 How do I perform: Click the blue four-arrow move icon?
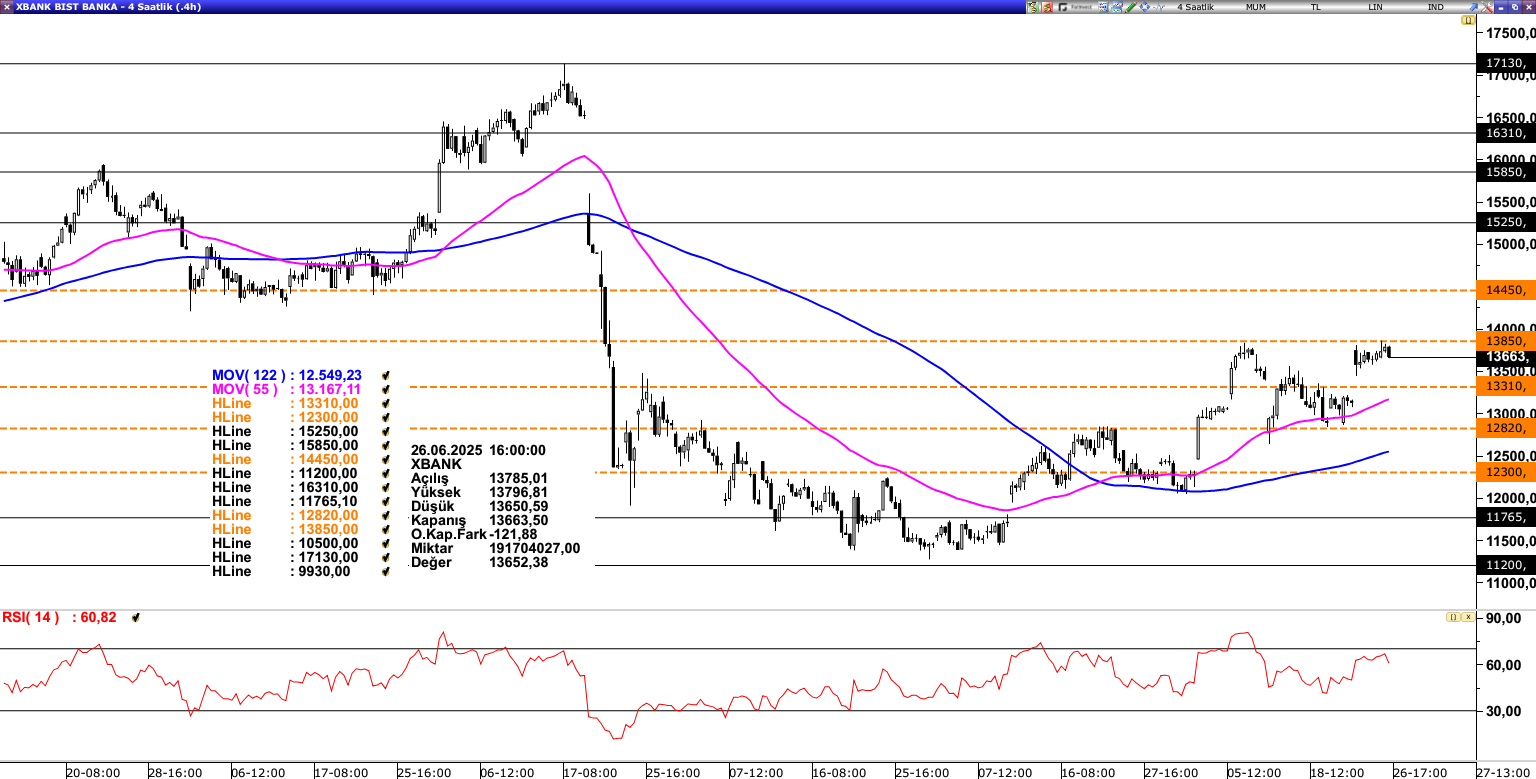click(1144, 7)
